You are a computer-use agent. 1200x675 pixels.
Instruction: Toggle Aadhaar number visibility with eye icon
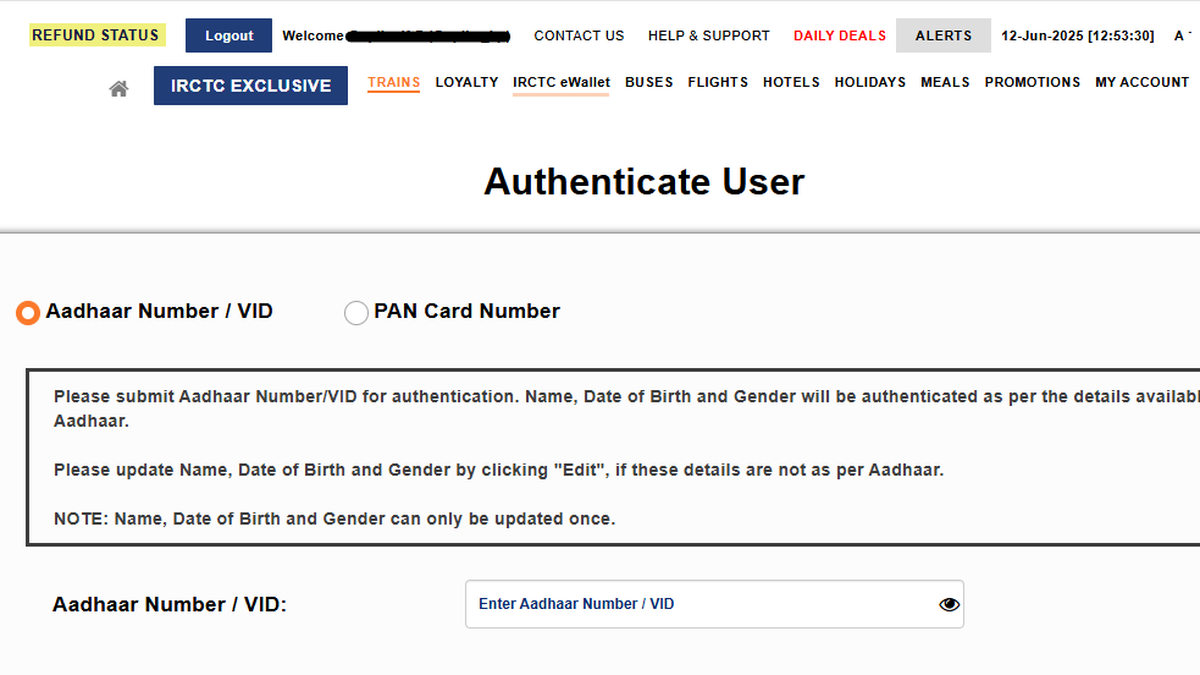click(948, 604)
